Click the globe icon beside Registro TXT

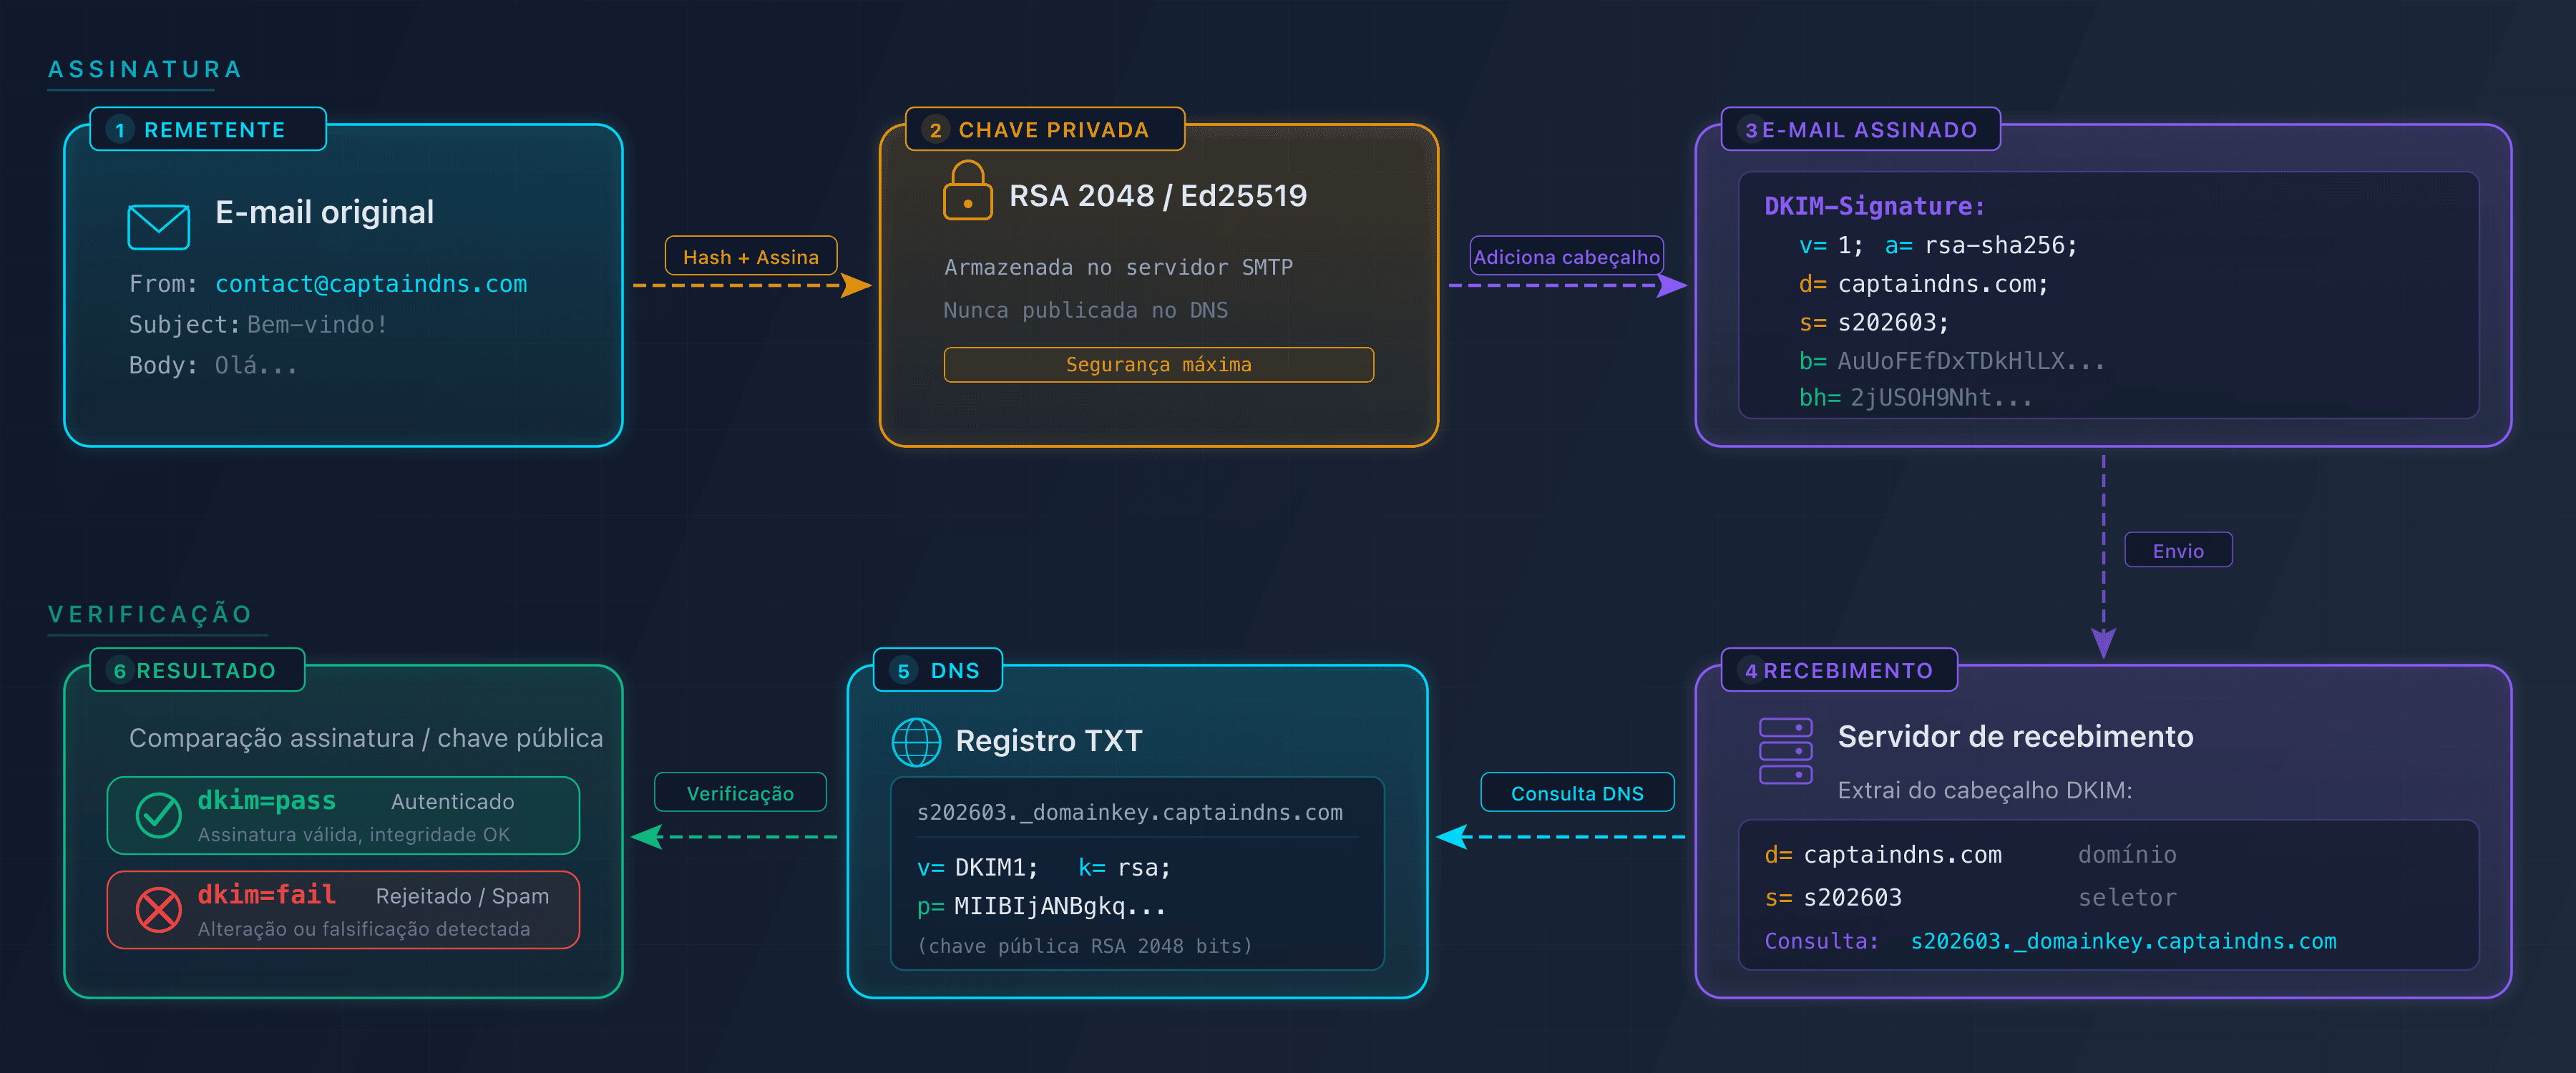[916, 742]
